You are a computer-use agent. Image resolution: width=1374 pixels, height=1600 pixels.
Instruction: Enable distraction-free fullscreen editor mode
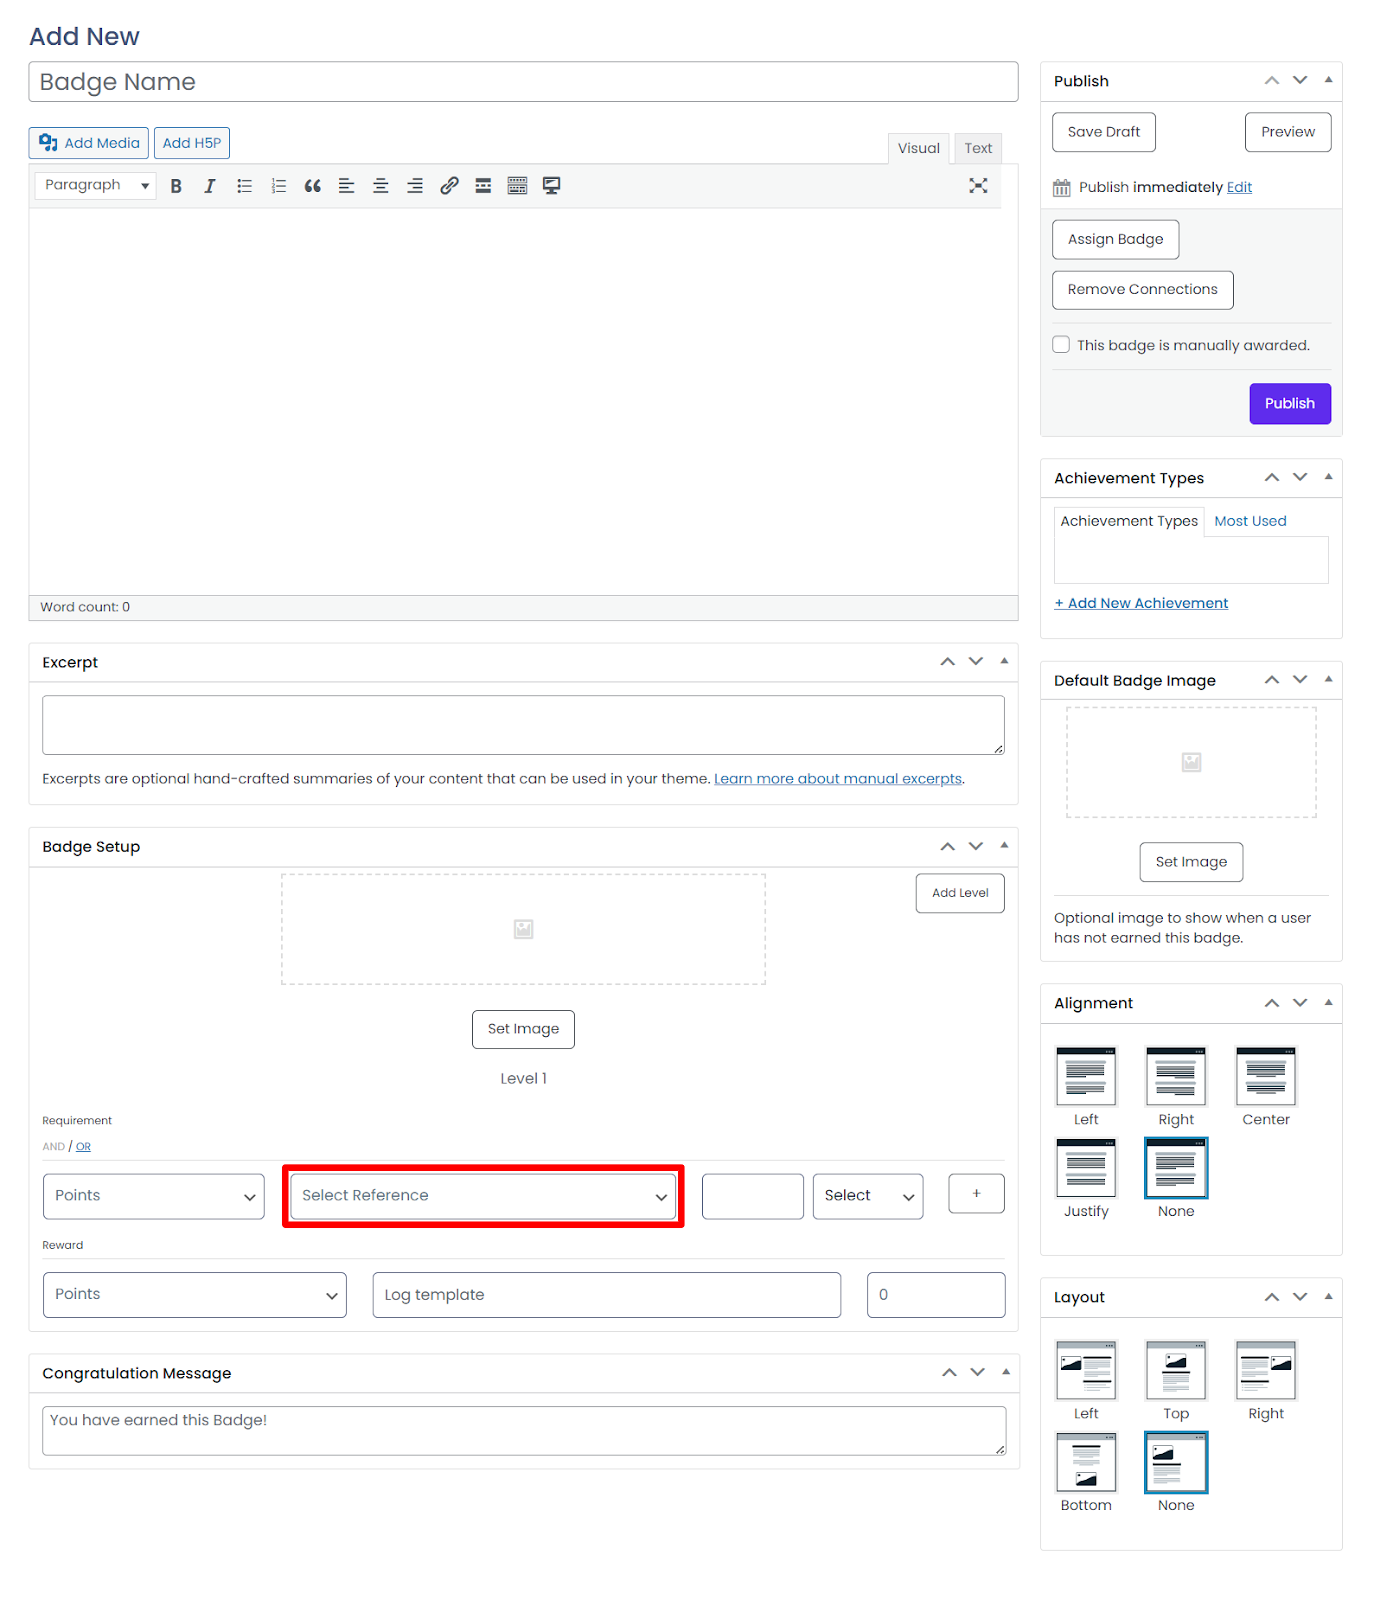977,186
